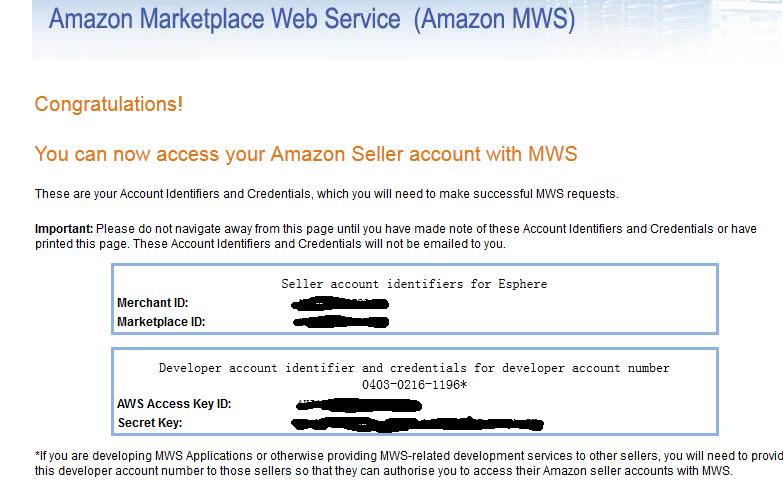Click the Secret Key label
Viewport: 783px width, 502px height.
point(150,423)
